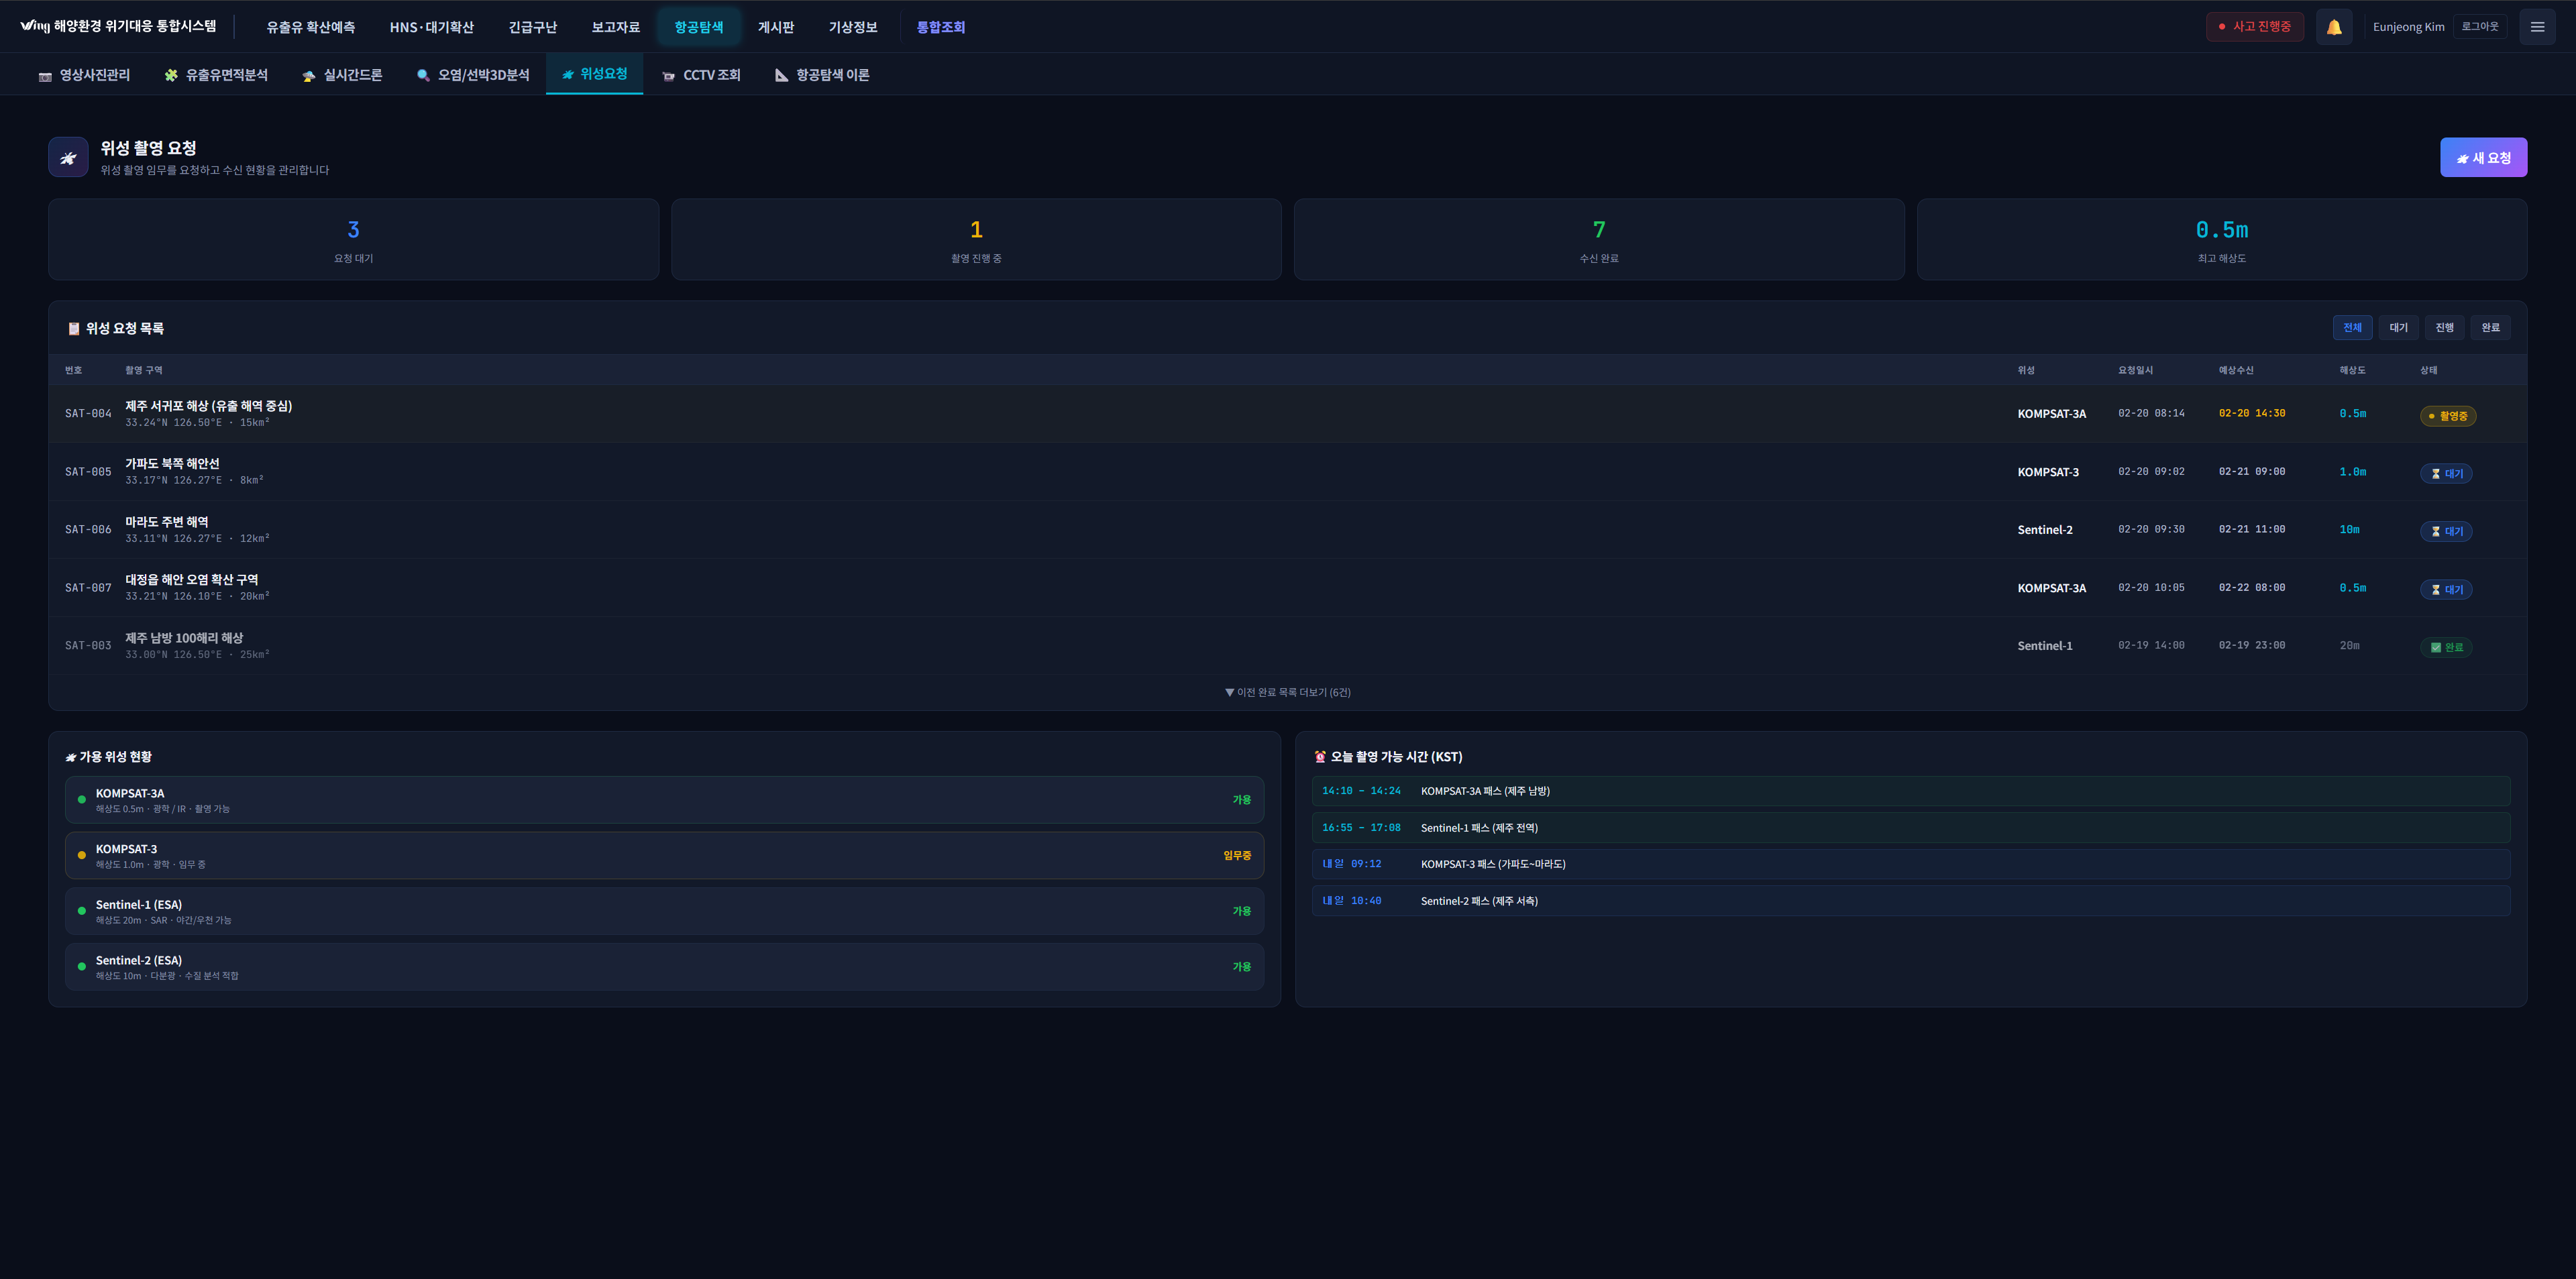Image resolution: width=2576 pixels, height=1279 pixels.
Task: Open 오염/선박3D분석 magnifier icon tab
Action: click(473, 75)
